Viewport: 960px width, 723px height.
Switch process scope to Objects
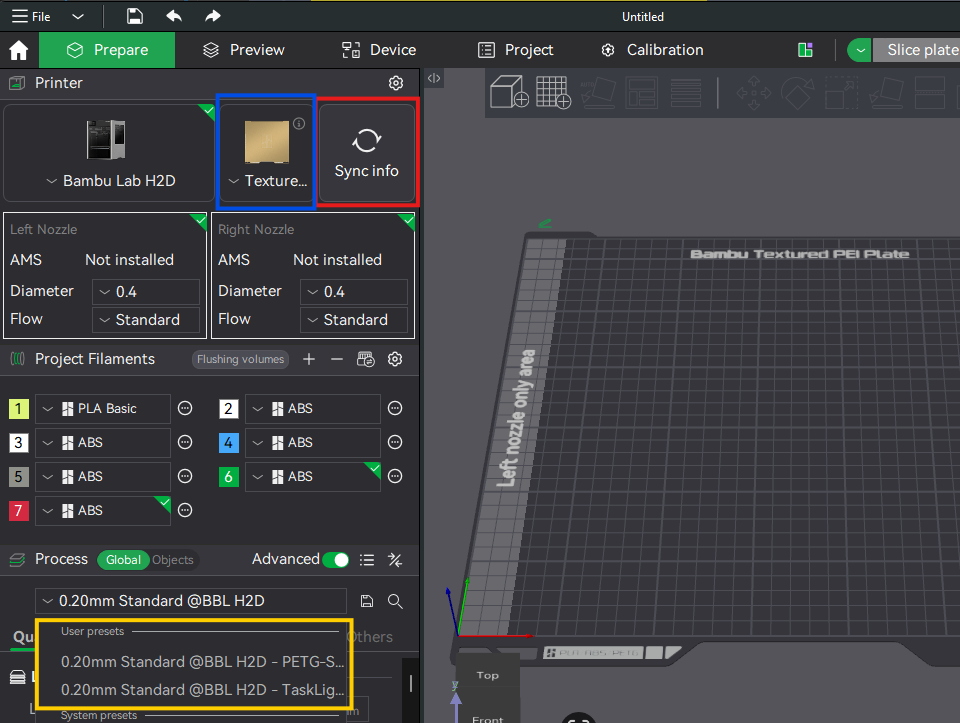(x=173, y=560)
